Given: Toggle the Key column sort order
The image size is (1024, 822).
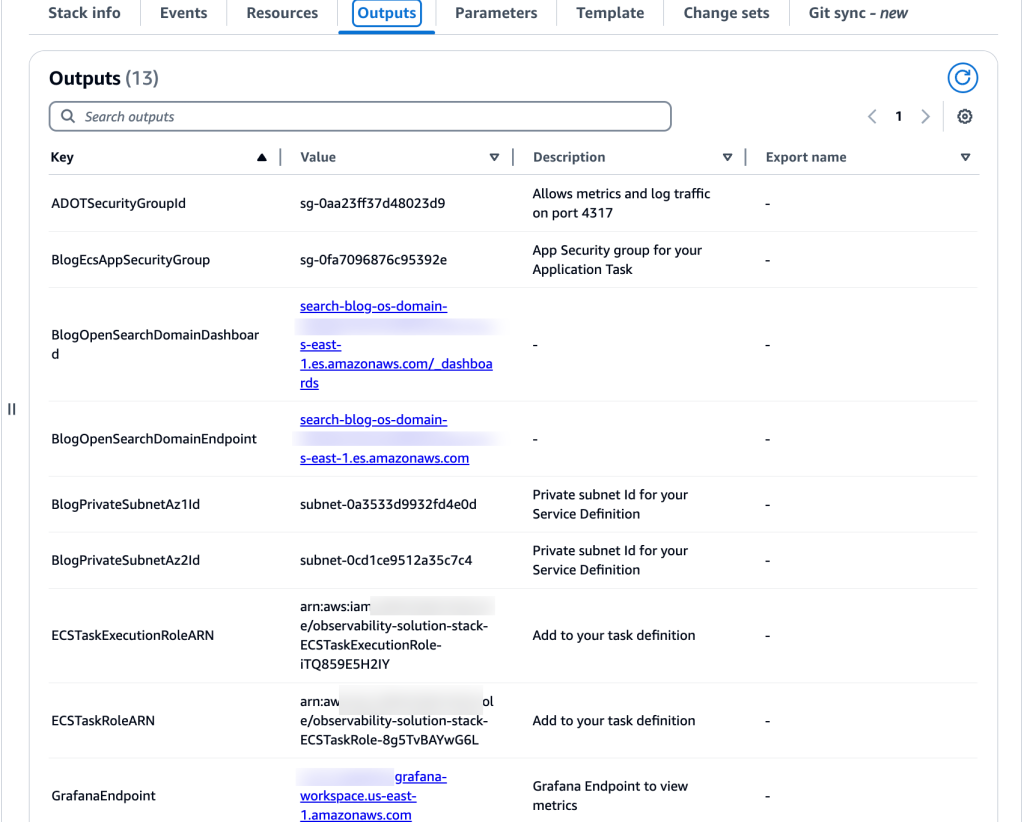Looking at the screenshot, I should 262,157.
